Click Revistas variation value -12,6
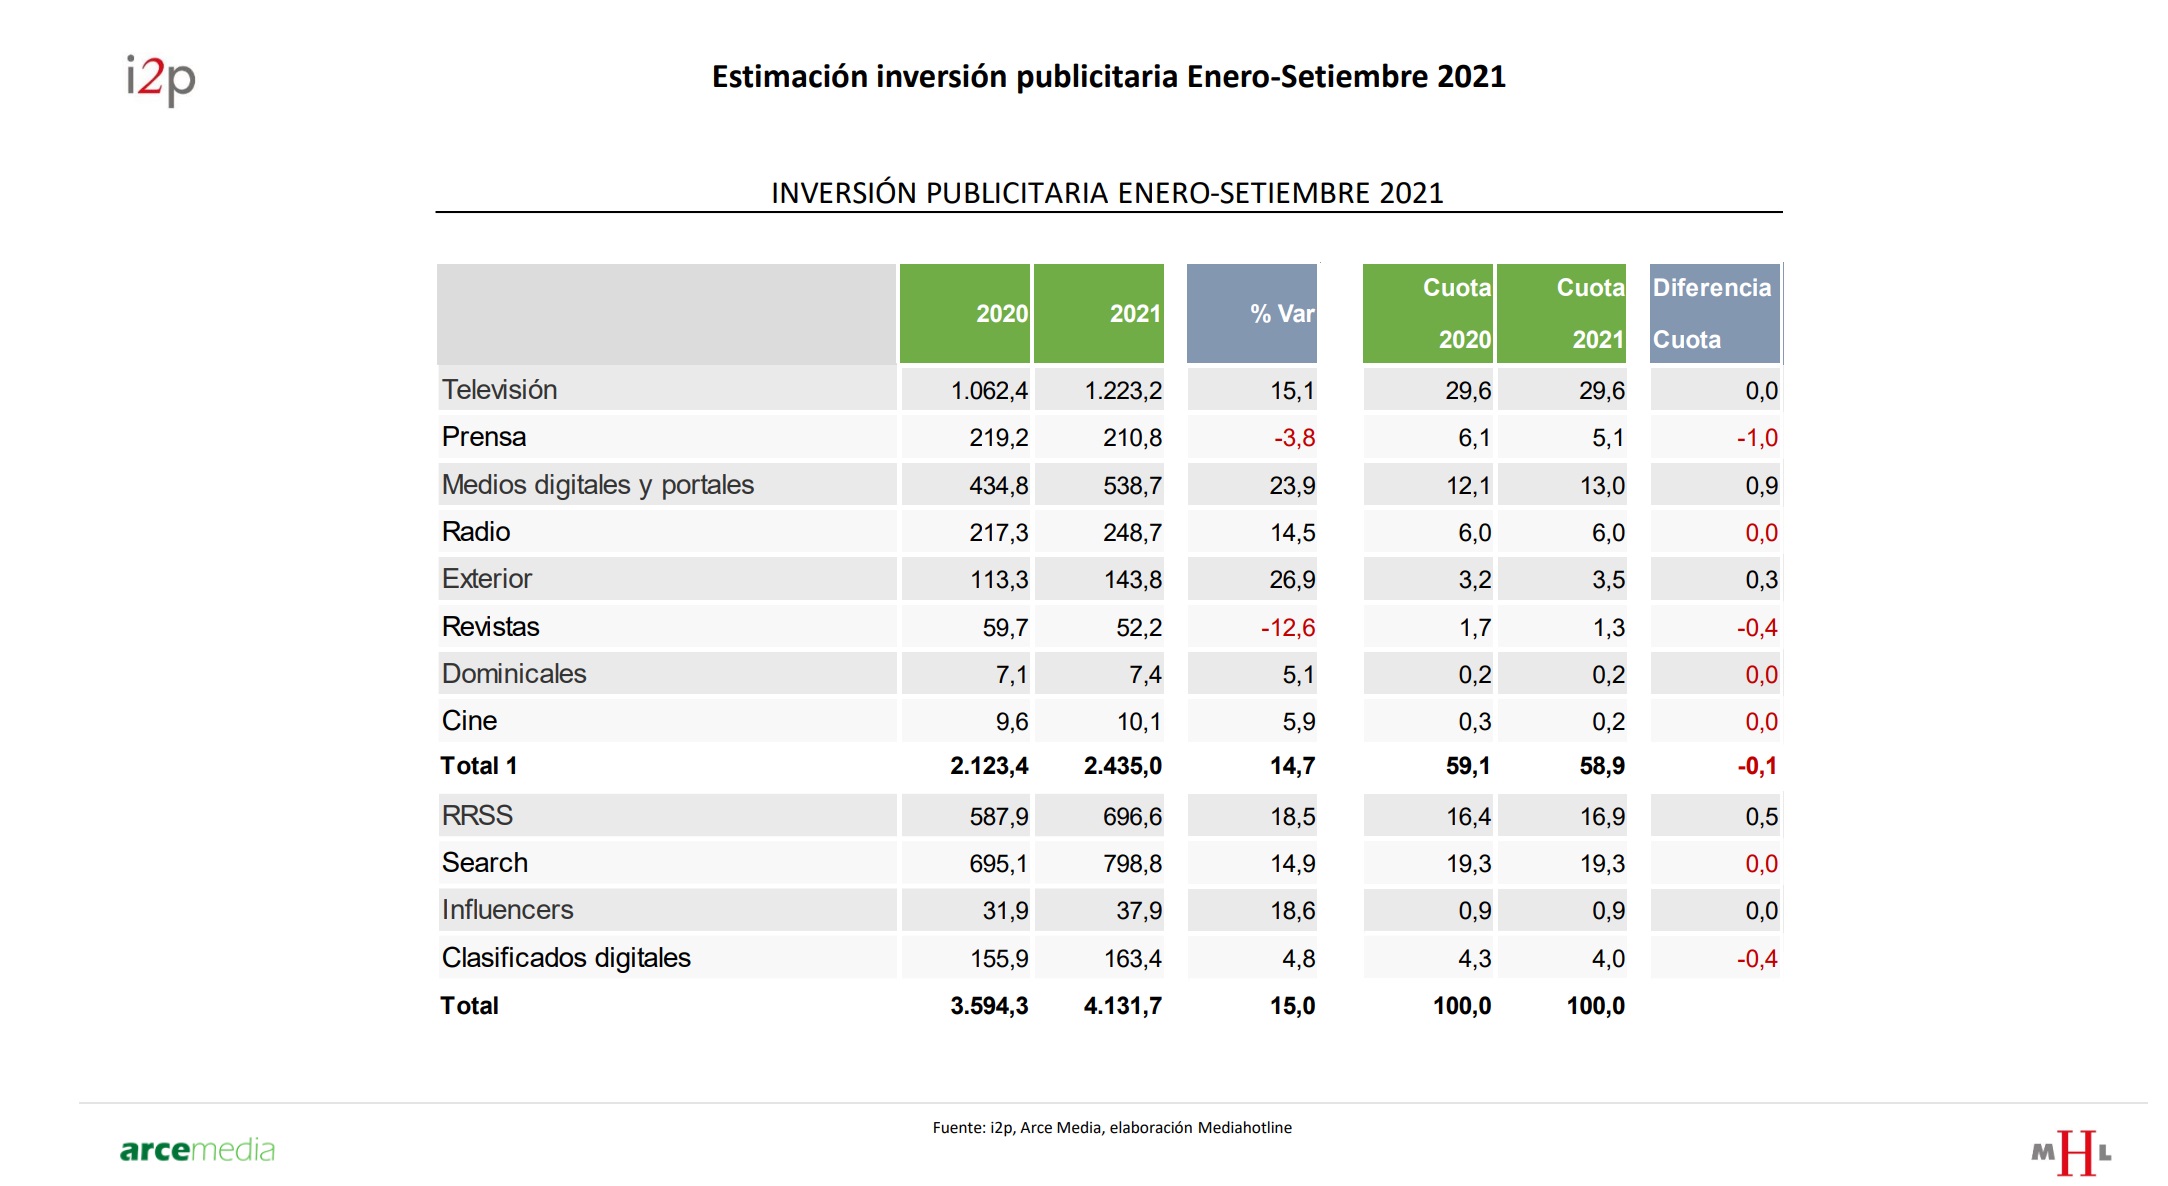2168x1186 pixels. click(x=1288, y=628)
